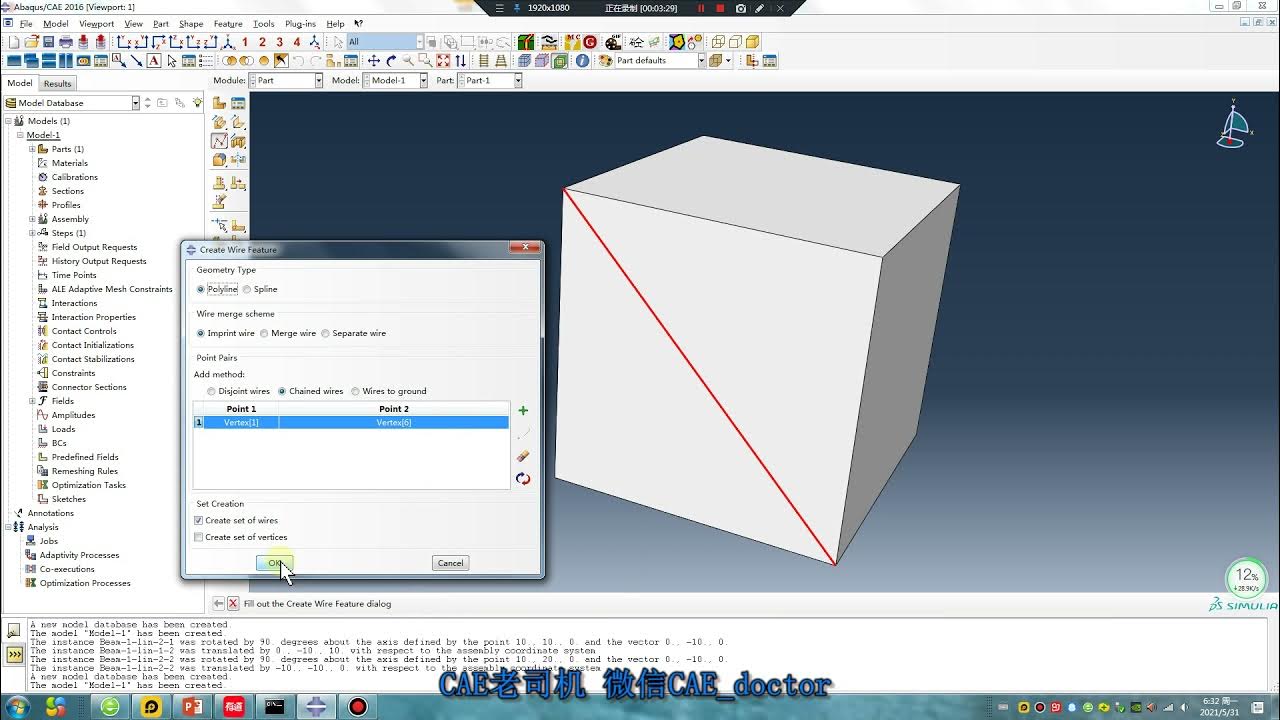
Task: Open the selection filter All dropdown
Action: pos(420,42)
